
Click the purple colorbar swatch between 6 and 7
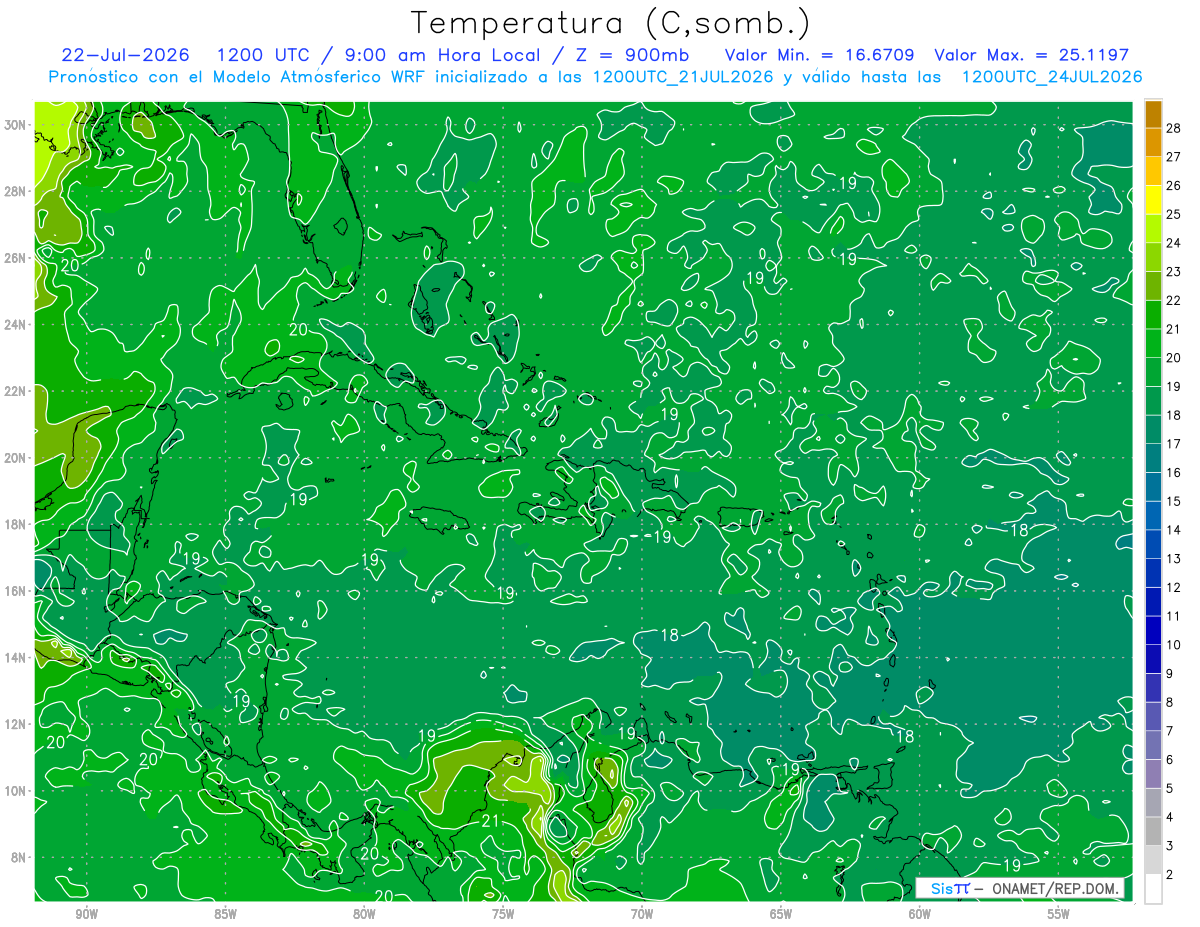[1153, 746]
